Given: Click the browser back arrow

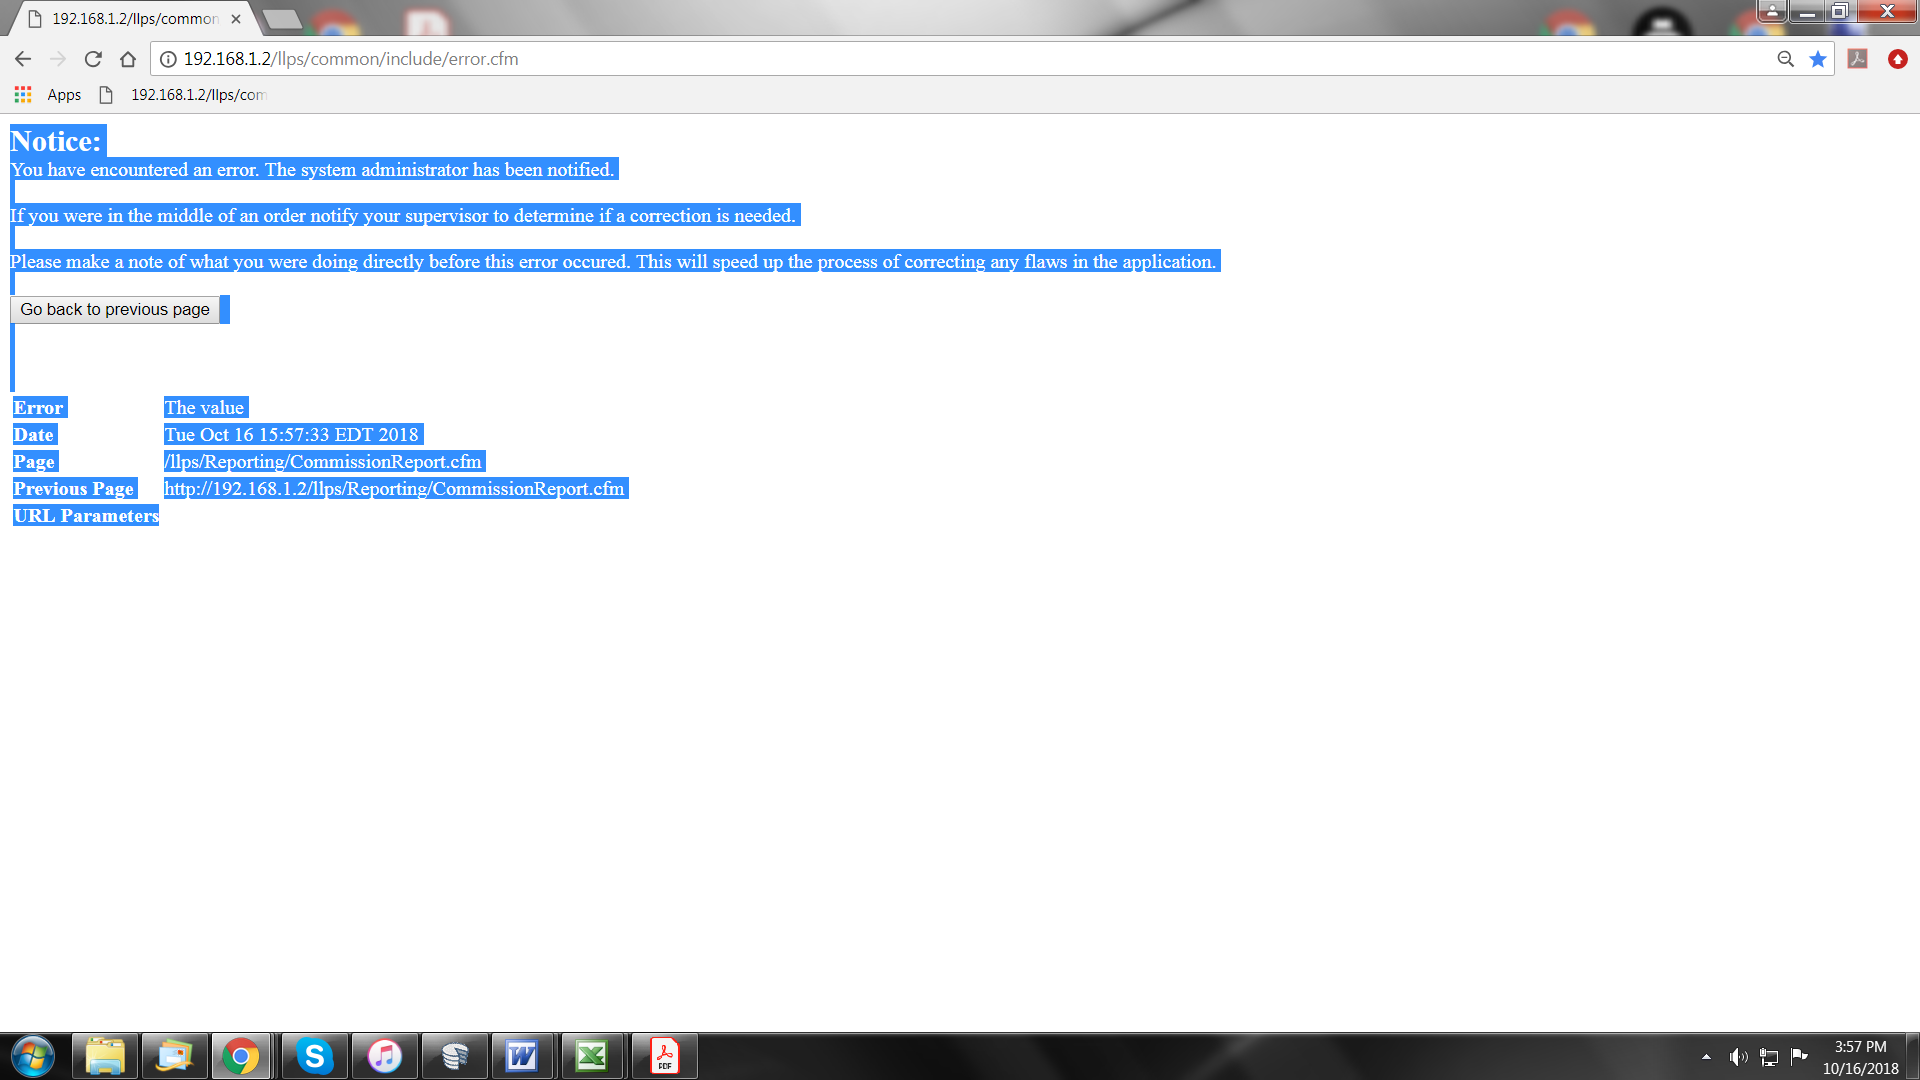Looking at the screenshot, I should (23, 59).
